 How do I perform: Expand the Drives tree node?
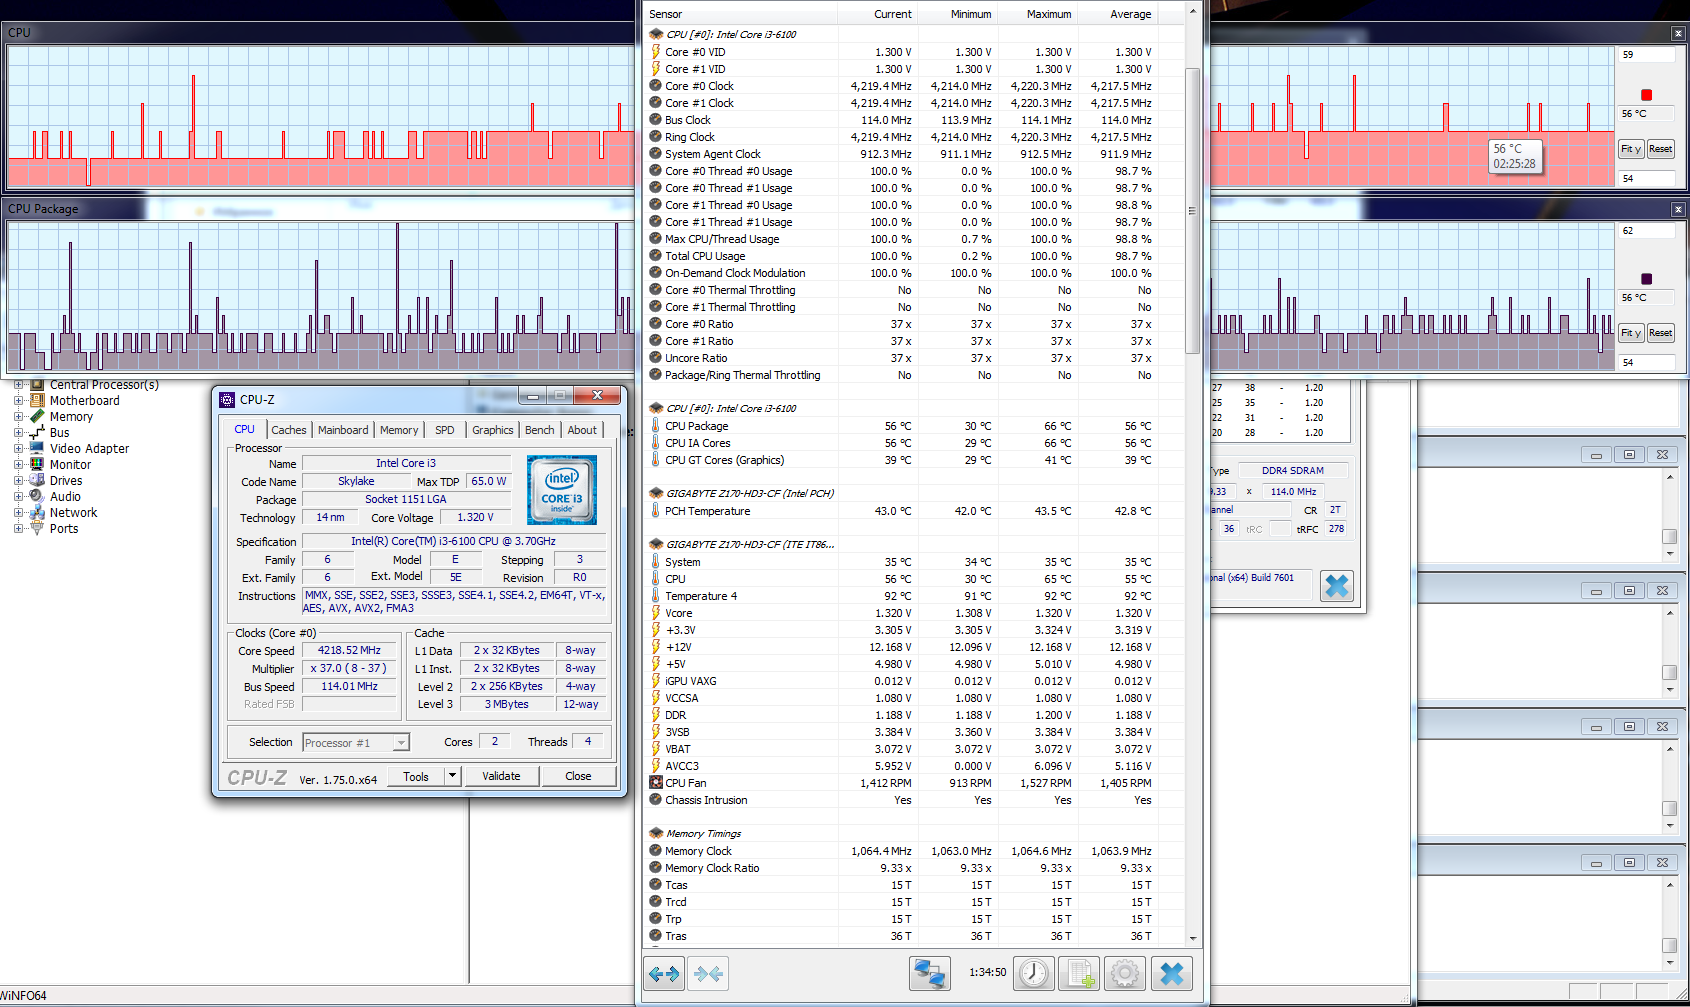(x=18, y=481)
